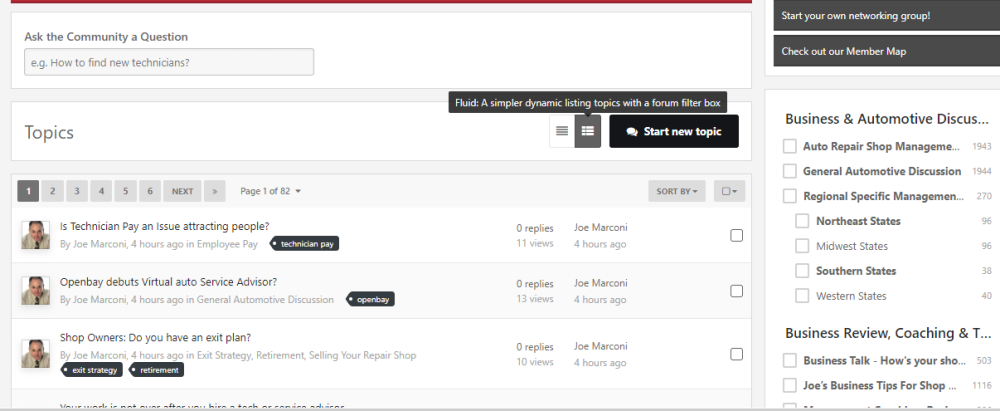The image size is (1000, 411).
Task: Open the select-all checkbox dropdown menu
Action: tap(729, 191)
